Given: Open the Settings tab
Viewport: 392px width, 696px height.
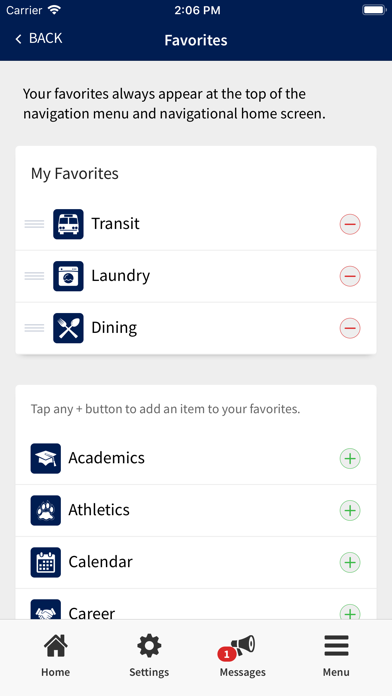Looking at the screenshot, I should [149, 655].
